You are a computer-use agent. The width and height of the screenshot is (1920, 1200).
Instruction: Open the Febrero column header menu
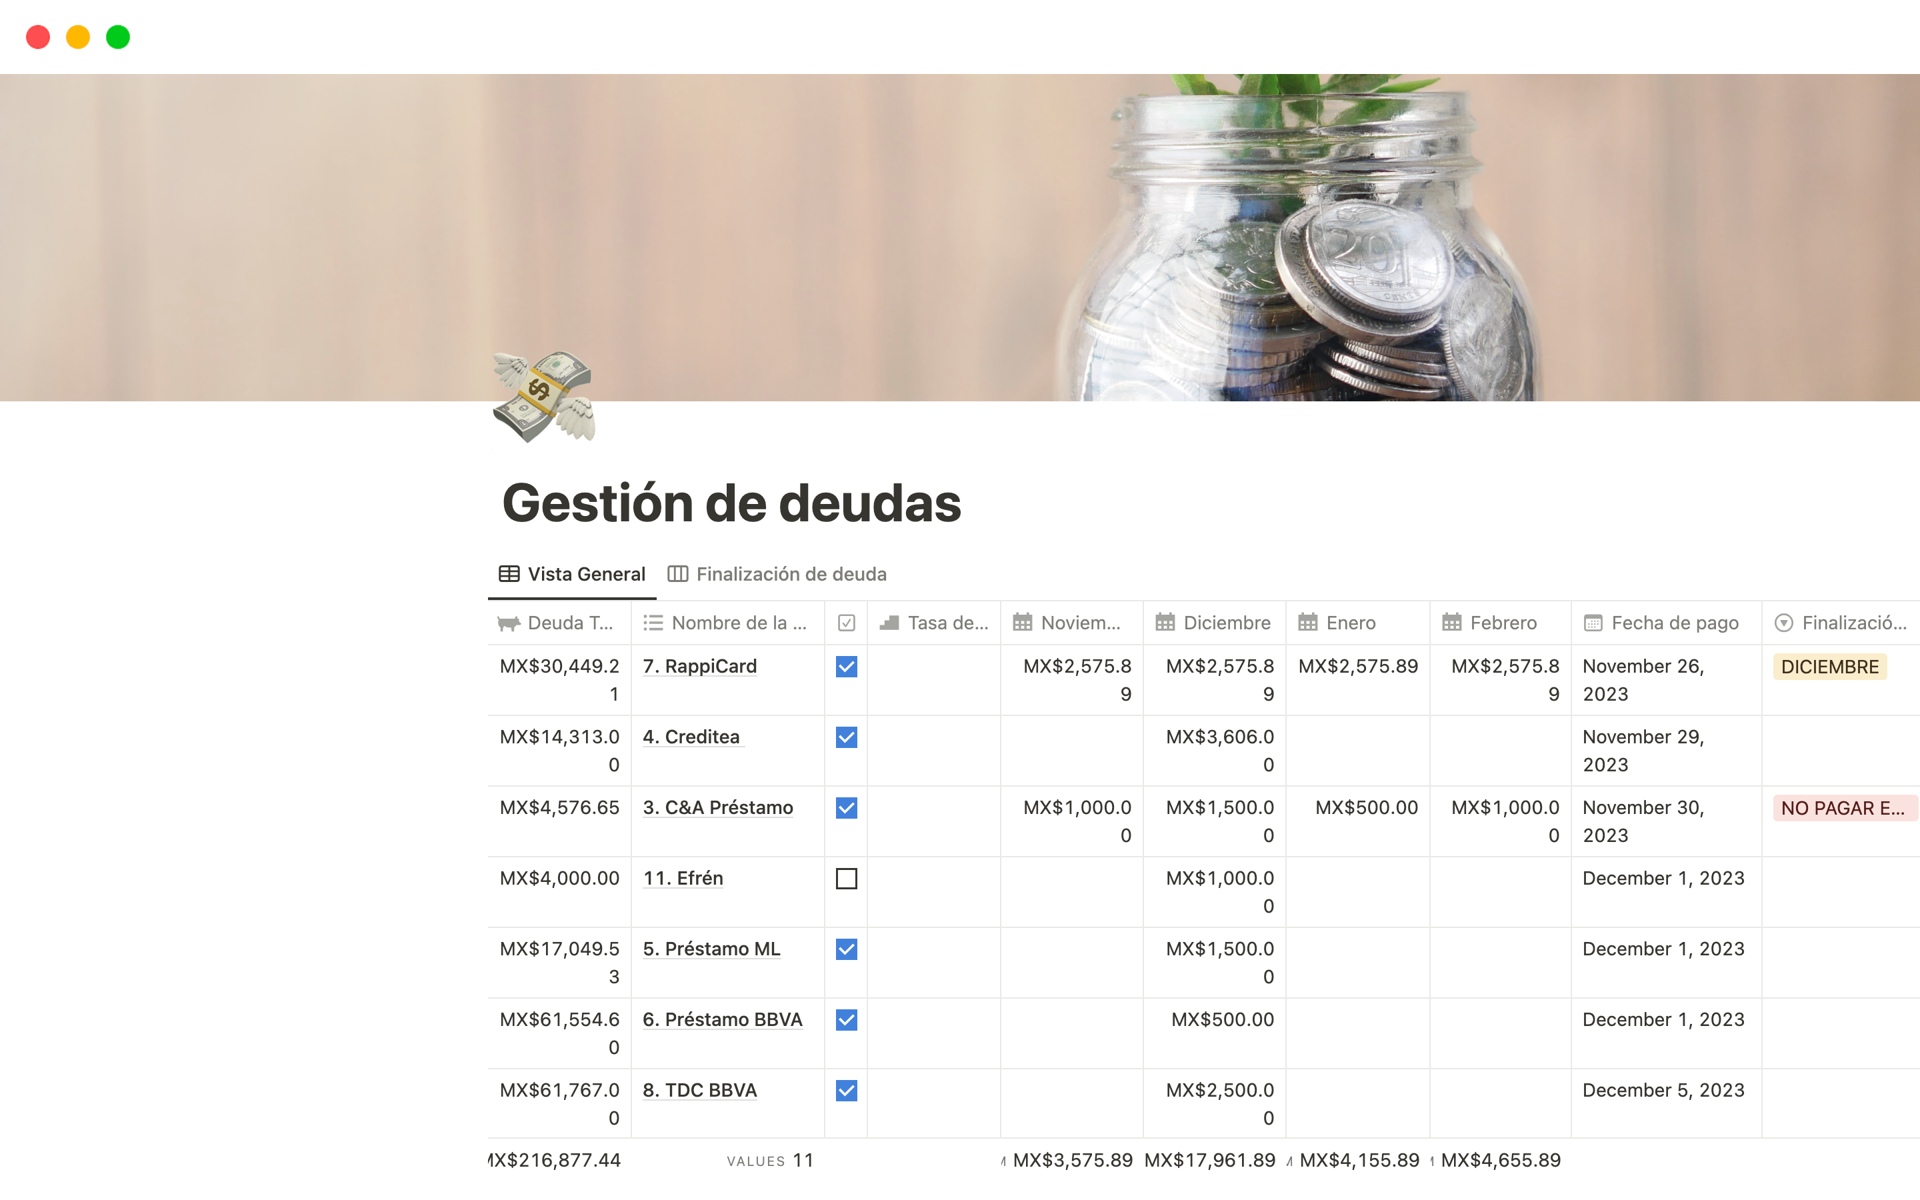(1502, 622)
